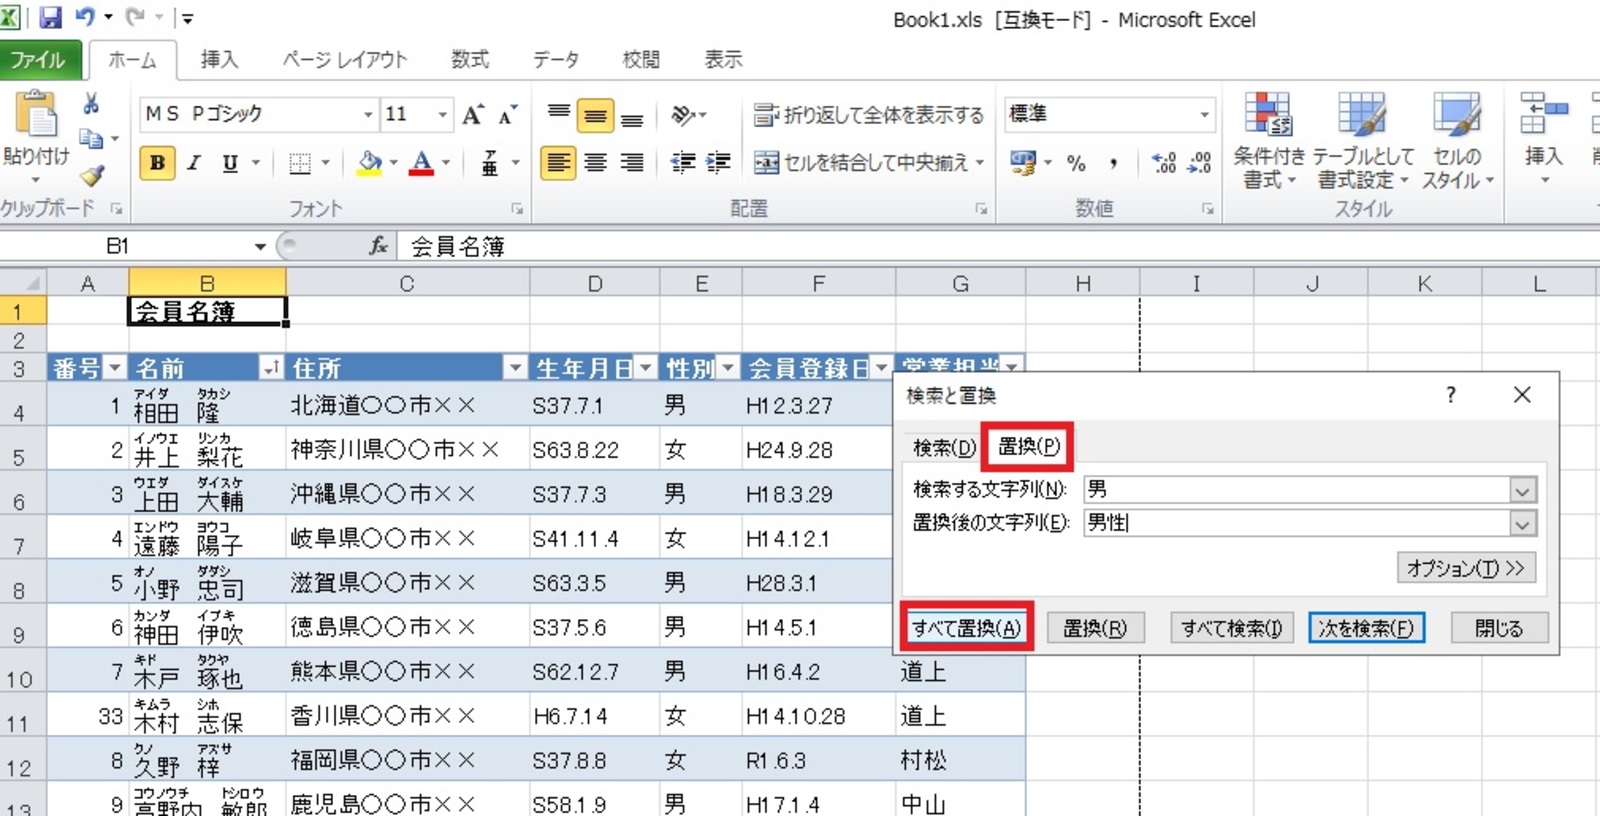1600x816 pixels.
Task: Apply red font color A
Action: pyautogui.click(x=422, y=163)
